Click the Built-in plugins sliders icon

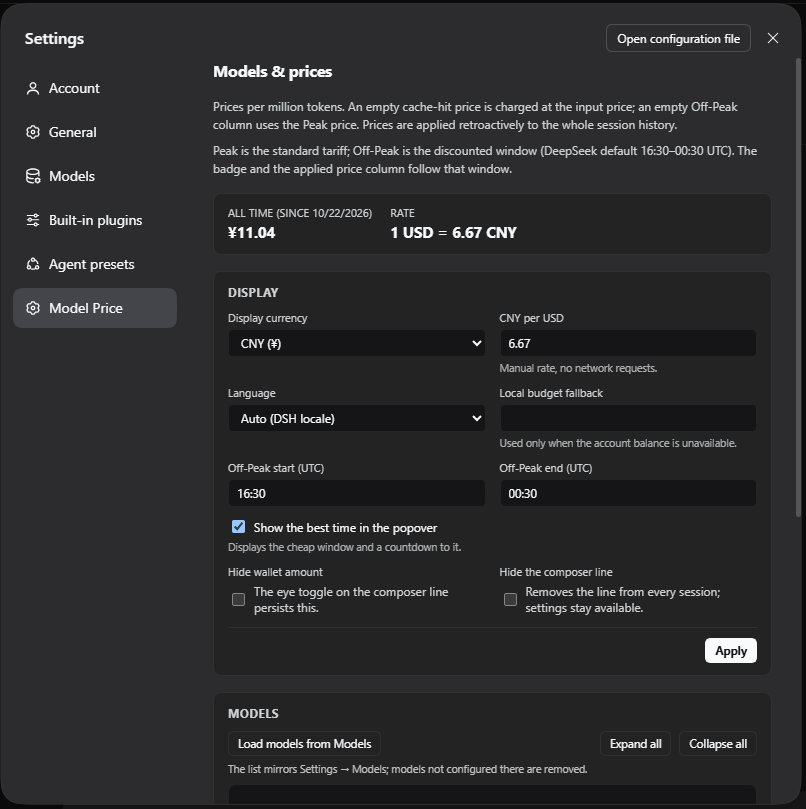(x=33, y=220)
